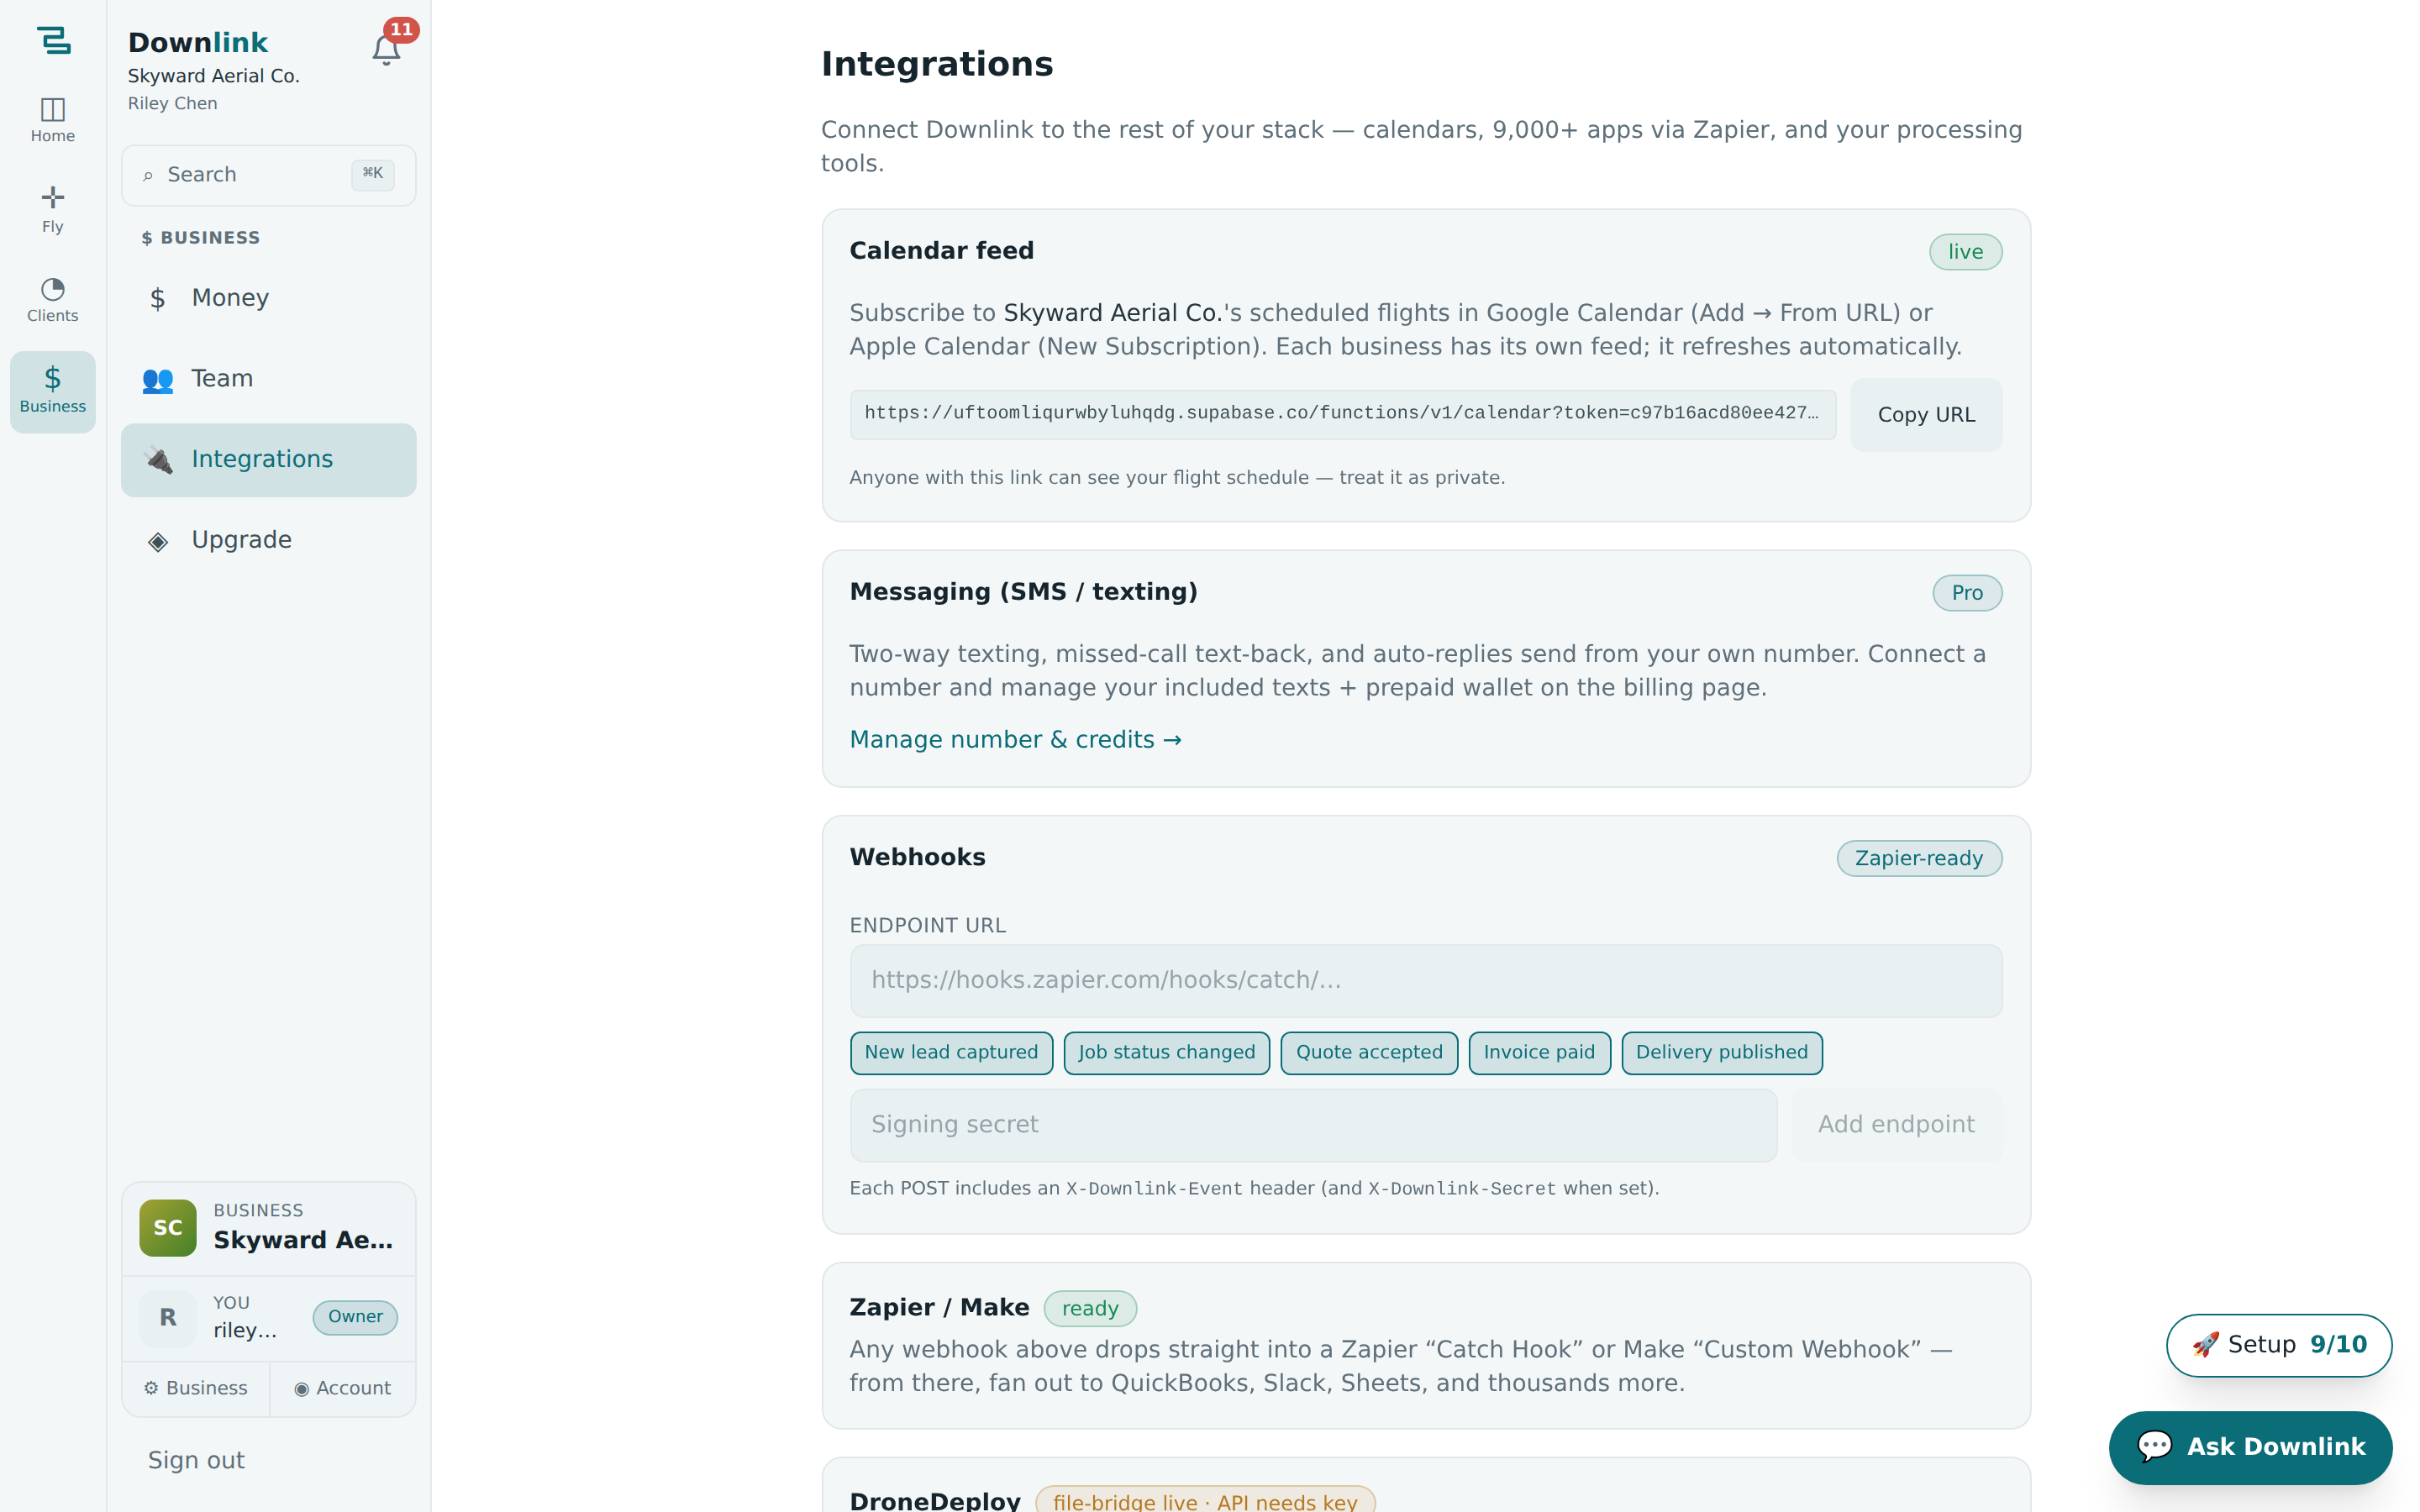Click the Signing secret field

1313,1125
